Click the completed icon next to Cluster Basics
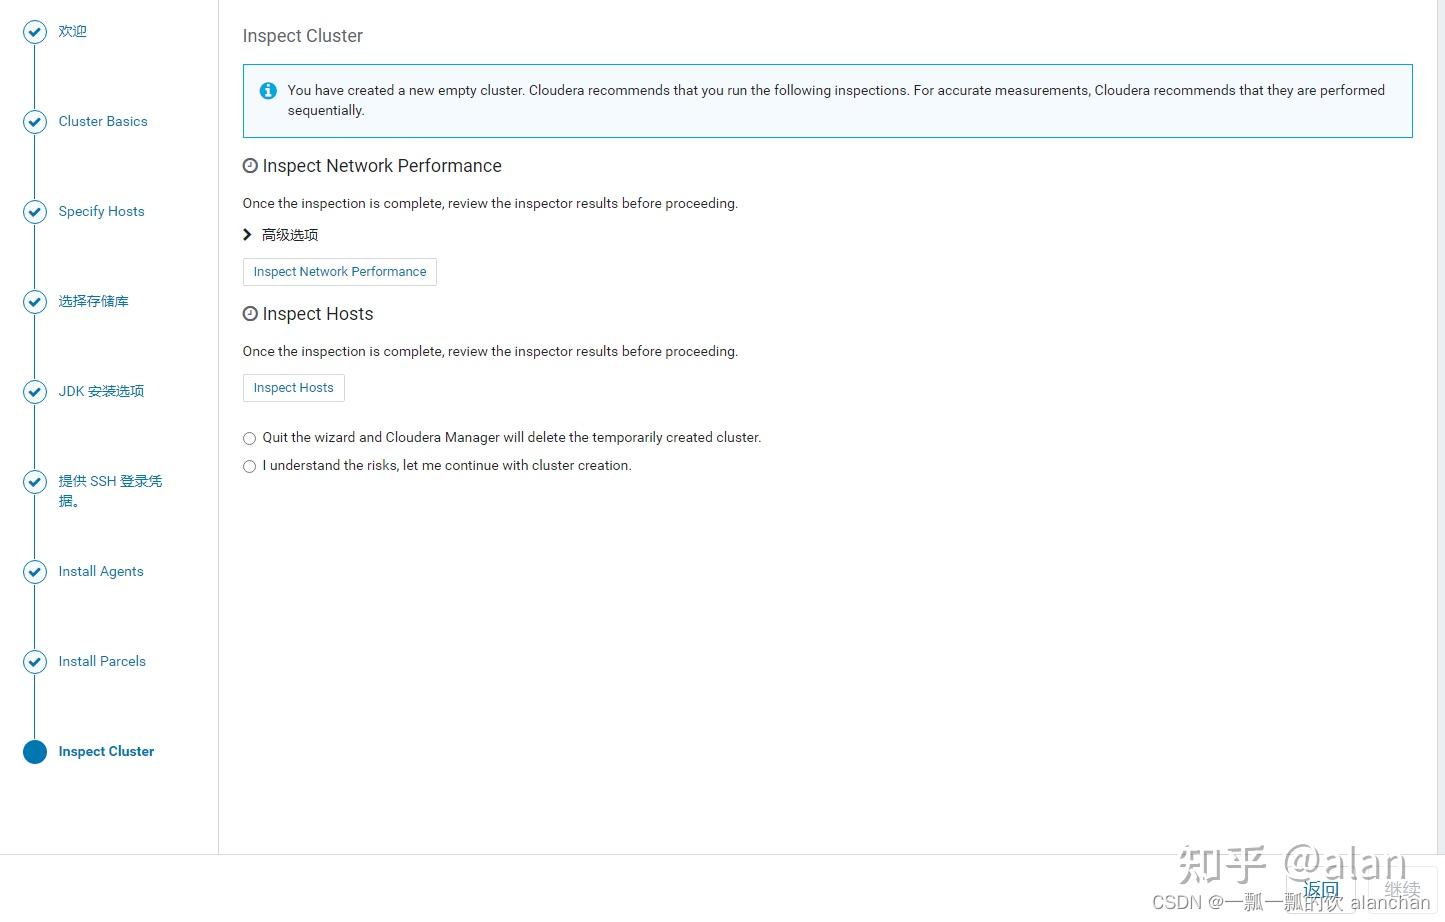The height and width of the screenshot is (922, 1445). point(35,121)
